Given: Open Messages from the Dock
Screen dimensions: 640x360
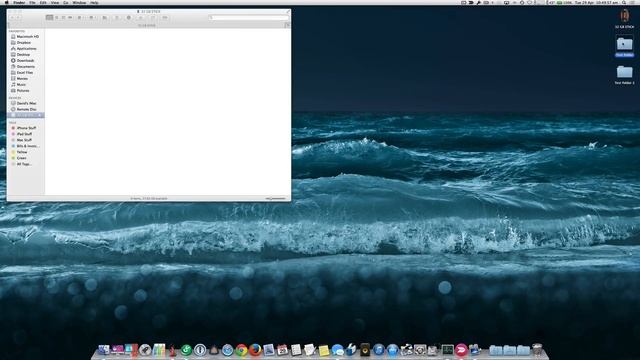Looking at the screenshot, I should pos(338,350).
